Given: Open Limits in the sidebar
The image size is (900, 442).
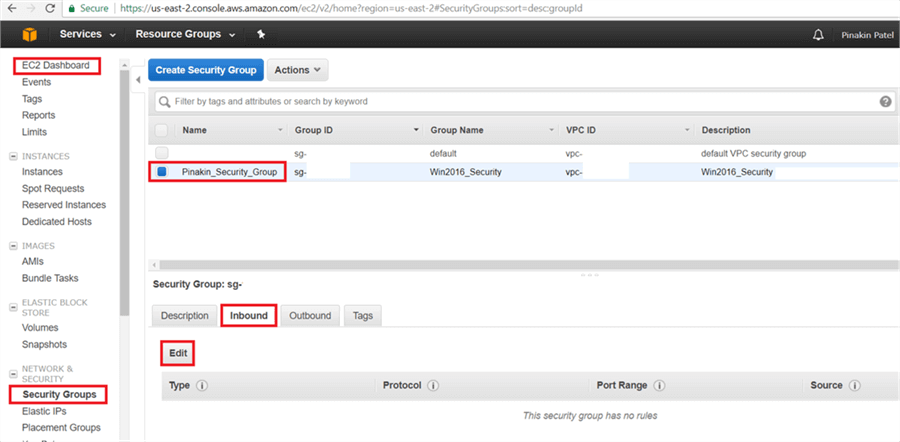Looking at the screenshot, I should tap(34, 132).
